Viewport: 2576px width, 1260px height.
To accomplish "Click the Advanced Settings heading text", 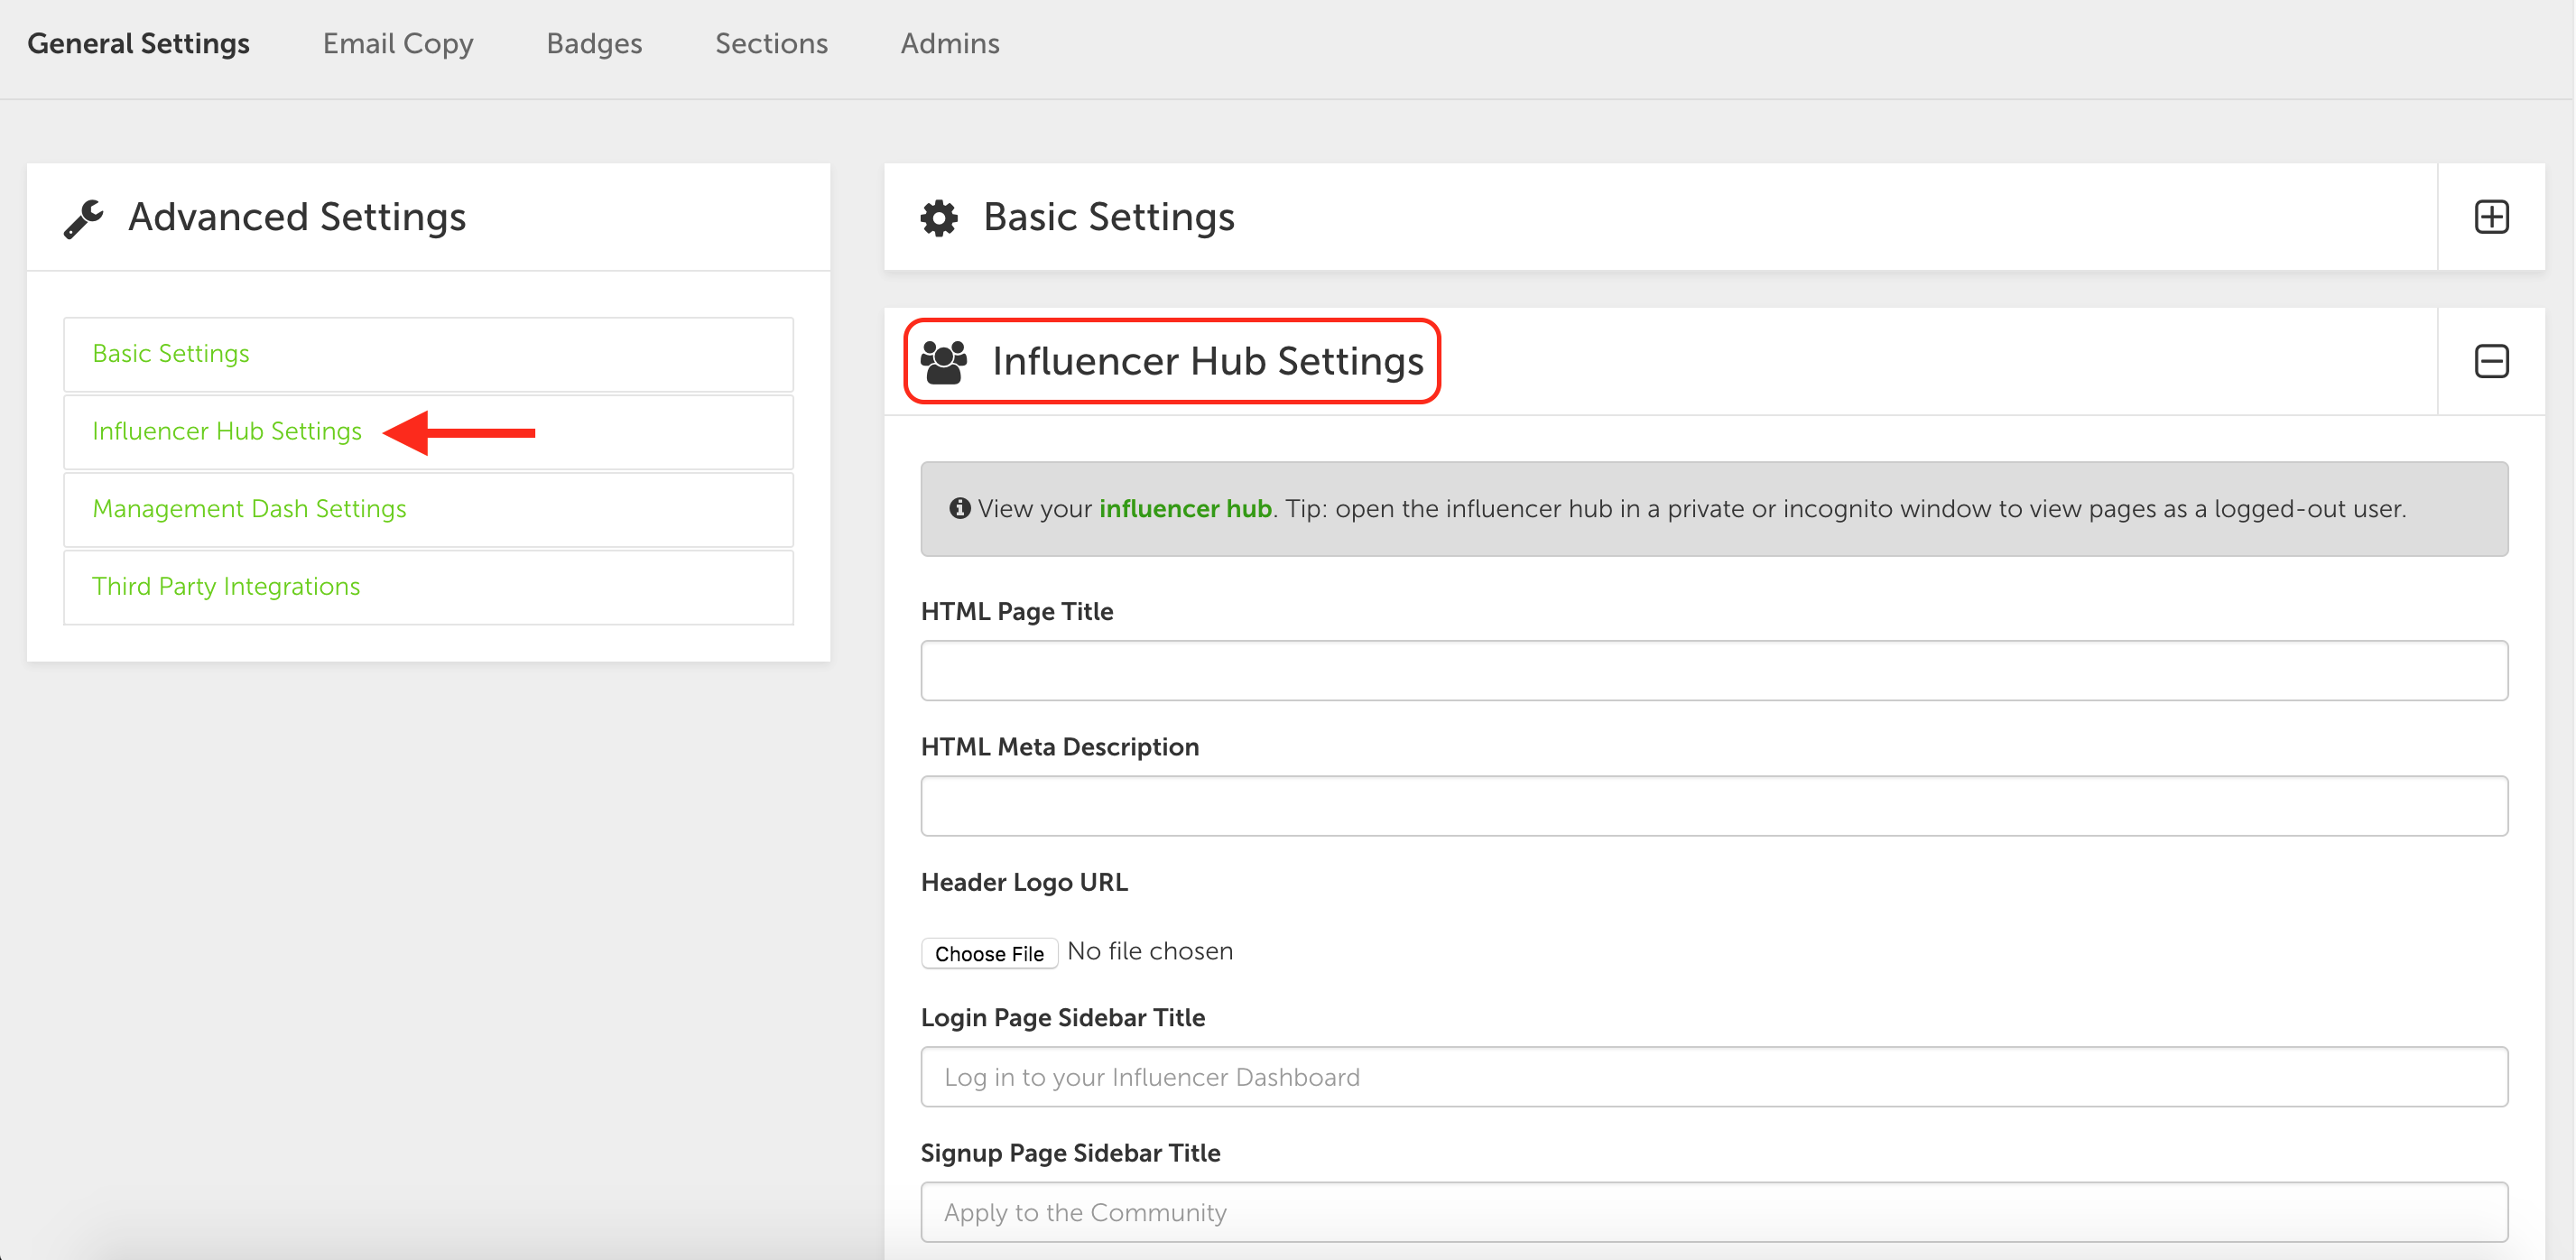I will coord(297,217).
